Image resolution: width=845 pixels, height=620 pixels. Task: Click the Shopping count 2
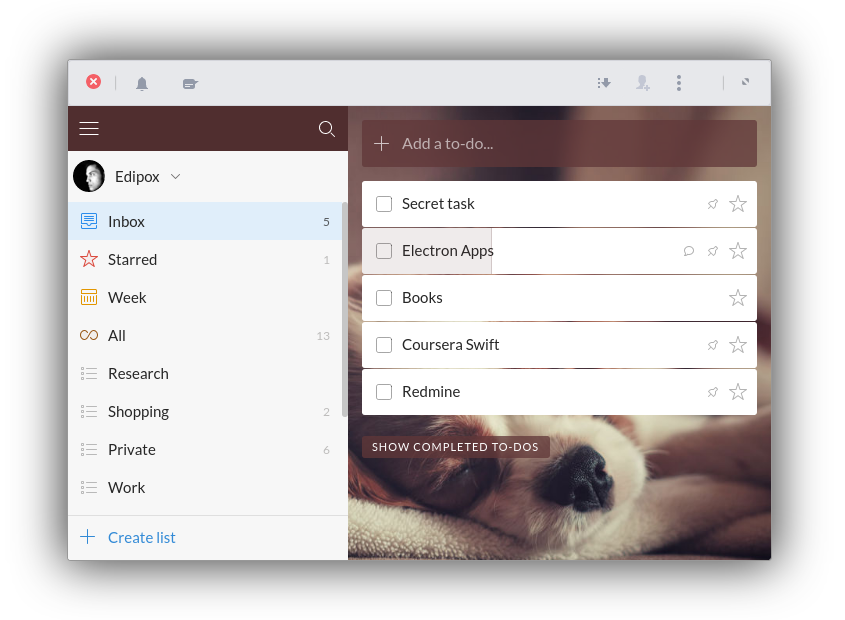(326, 412)
